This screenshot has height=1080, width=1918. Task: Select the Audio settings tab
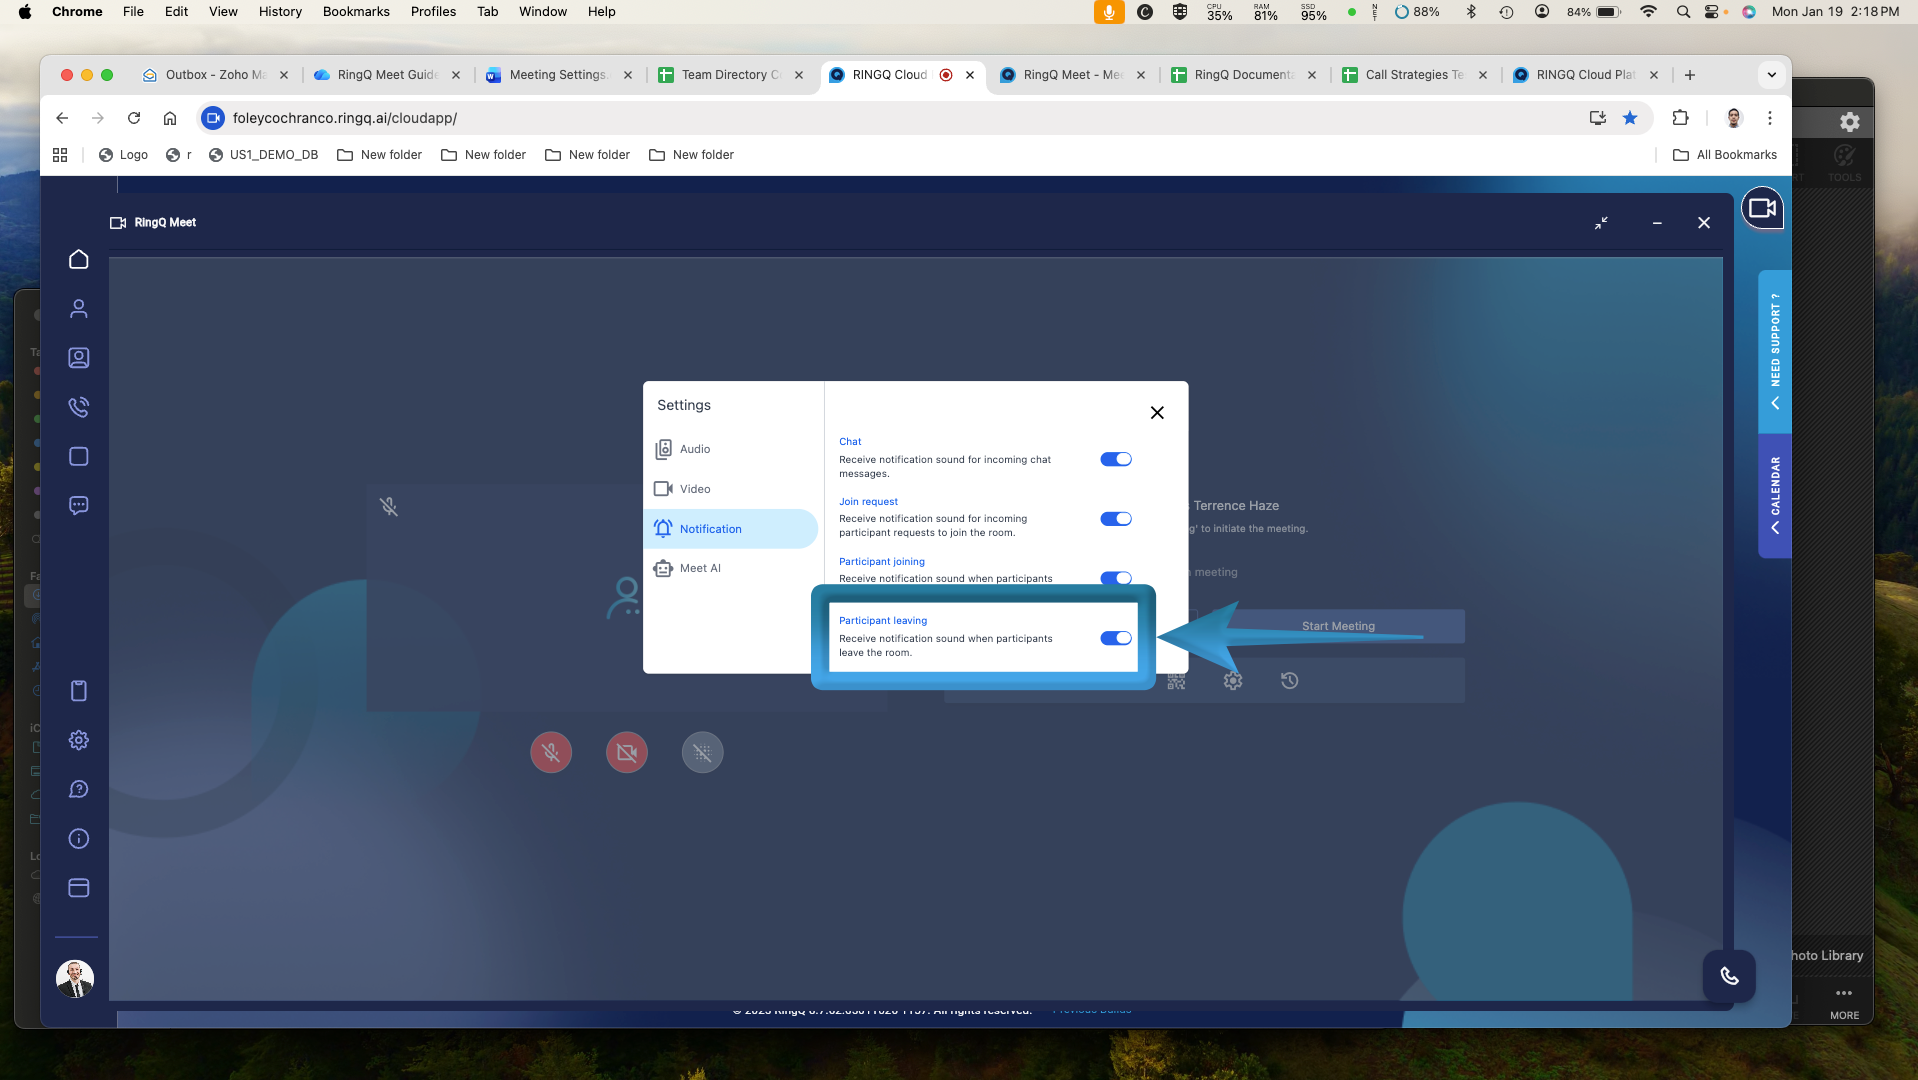click(x=694, y=450)
